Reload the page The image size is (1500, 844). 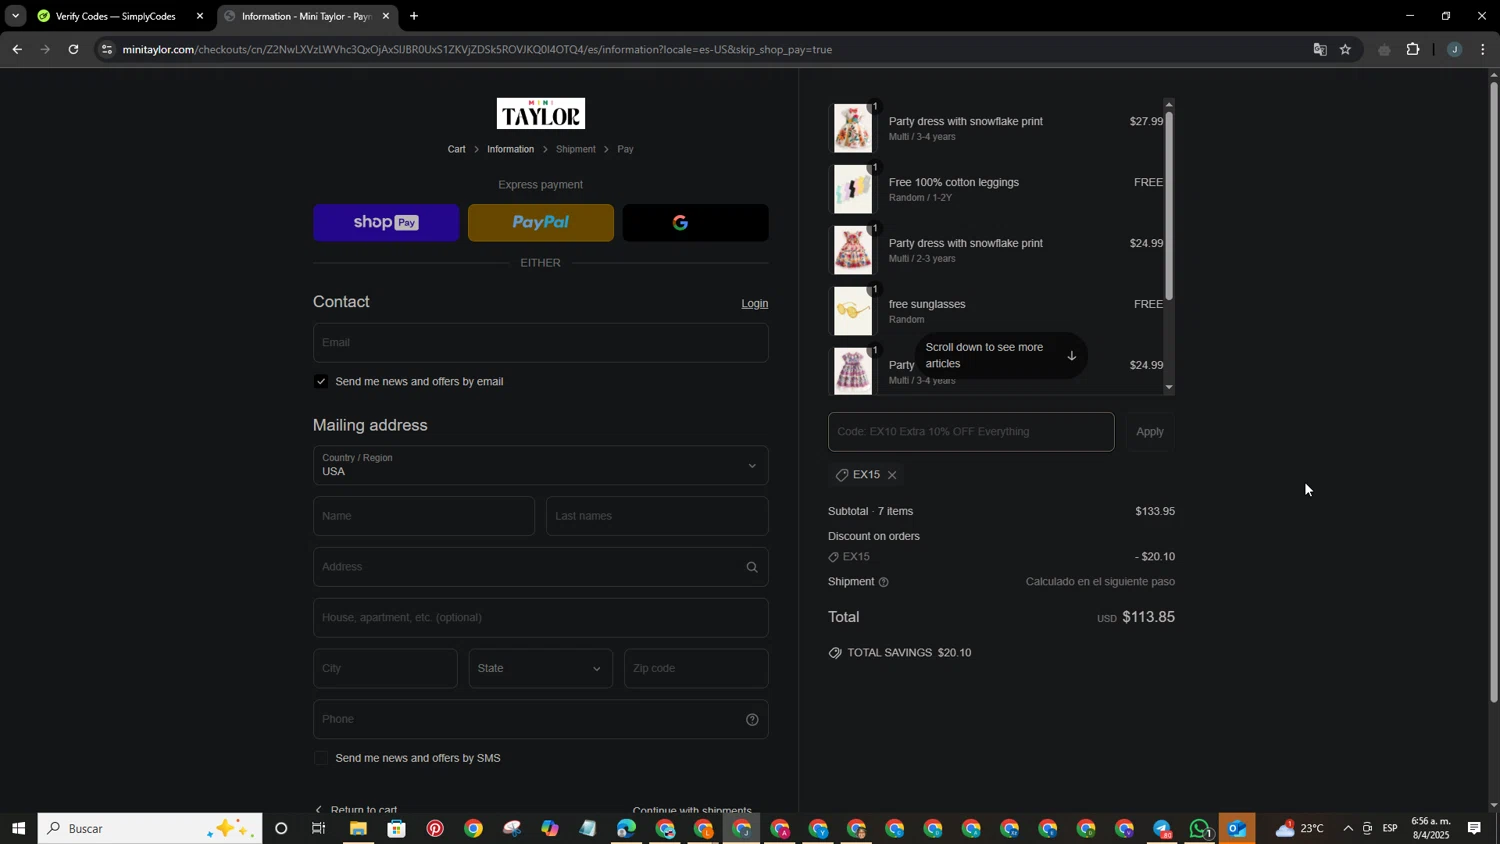pos(73,49)
